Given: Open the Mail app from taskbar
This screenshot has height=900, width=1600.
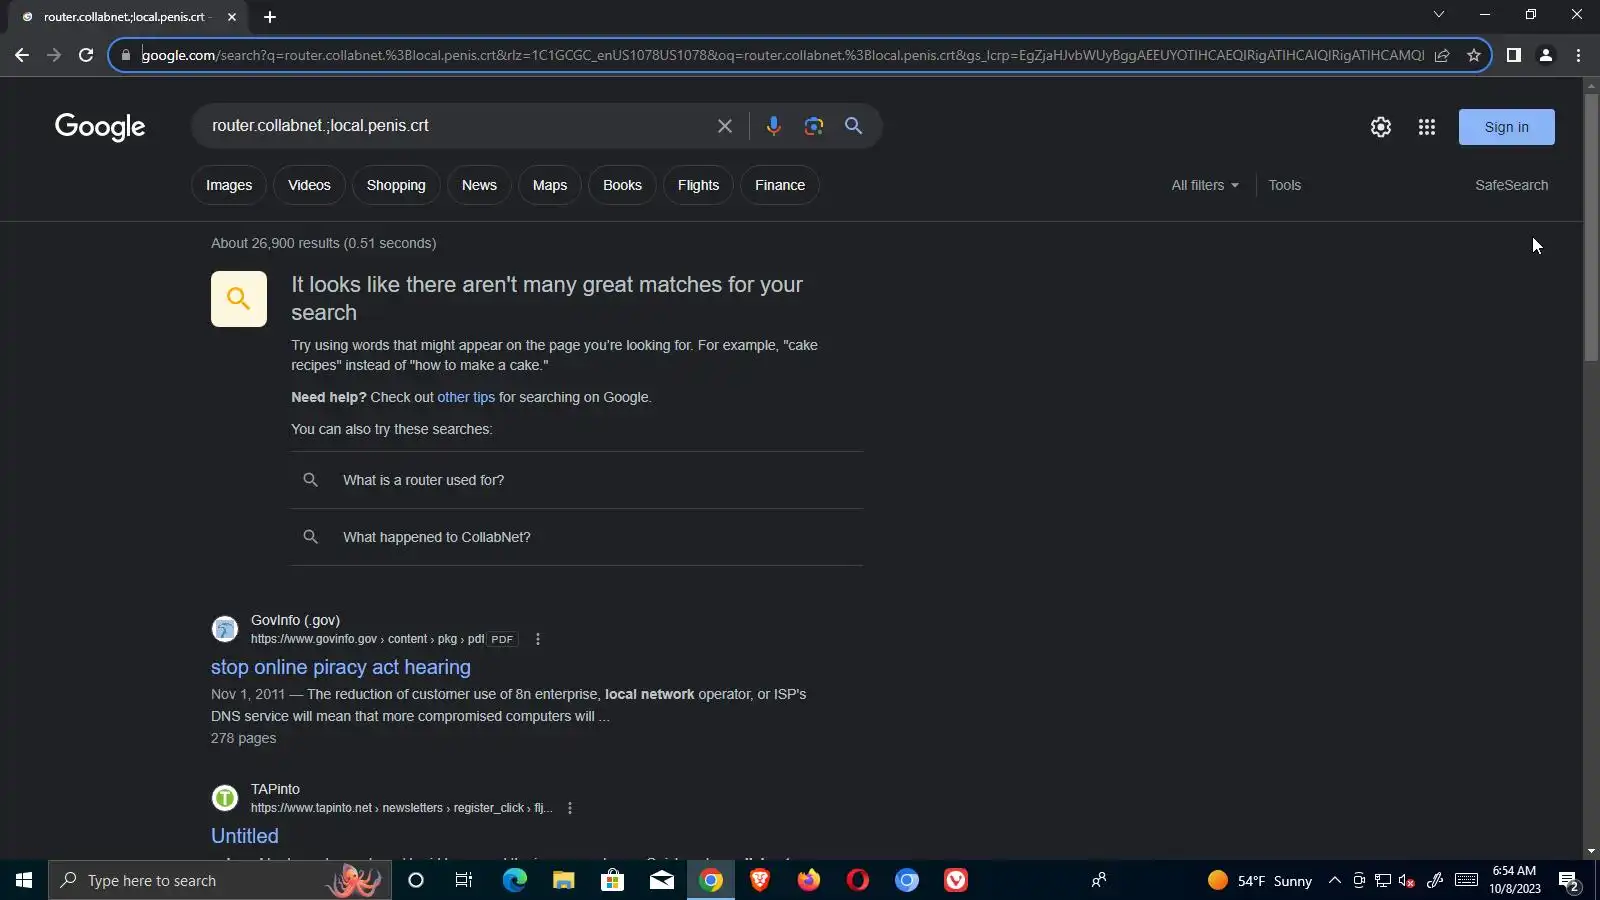Looking at the screenshot, I should (x=662, y=881).
